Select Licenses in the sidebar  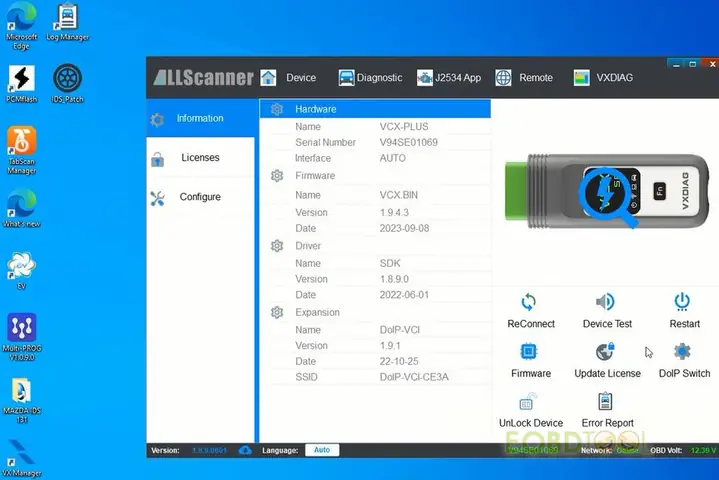(199, 158)
